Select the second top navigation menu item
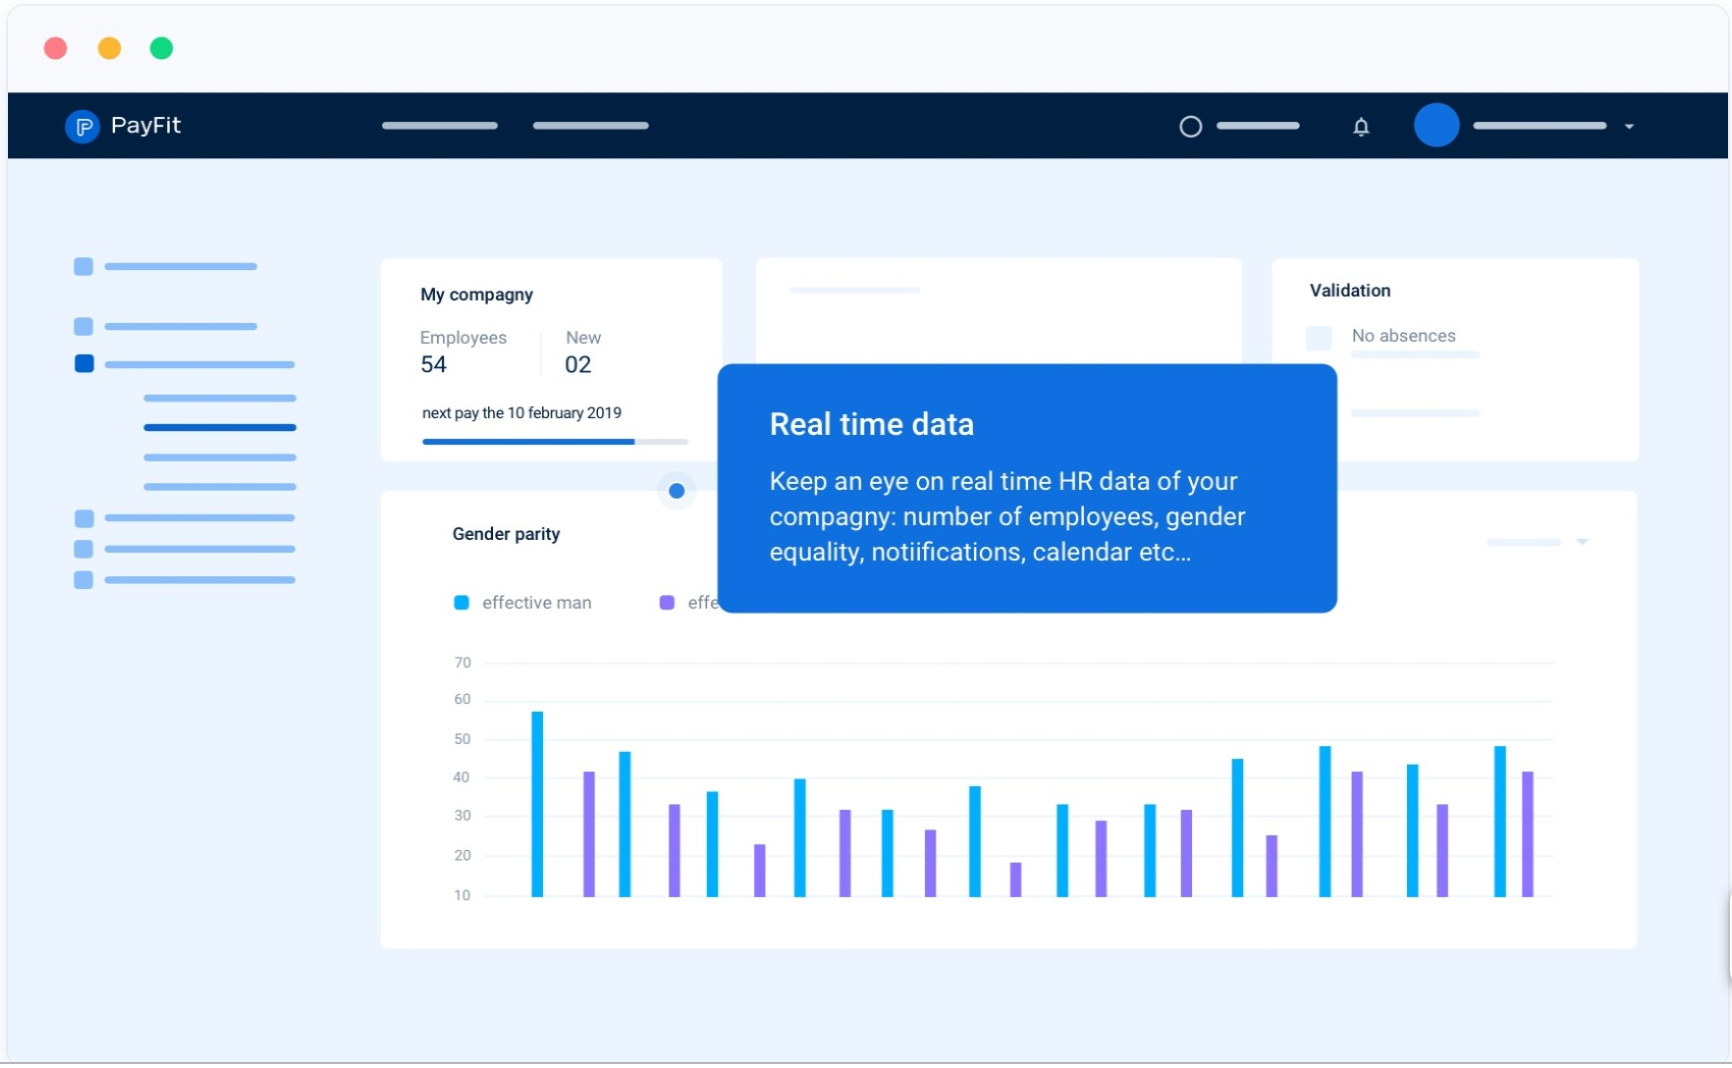This screenshot has height=1068, width=1732. tap(590, 126)
